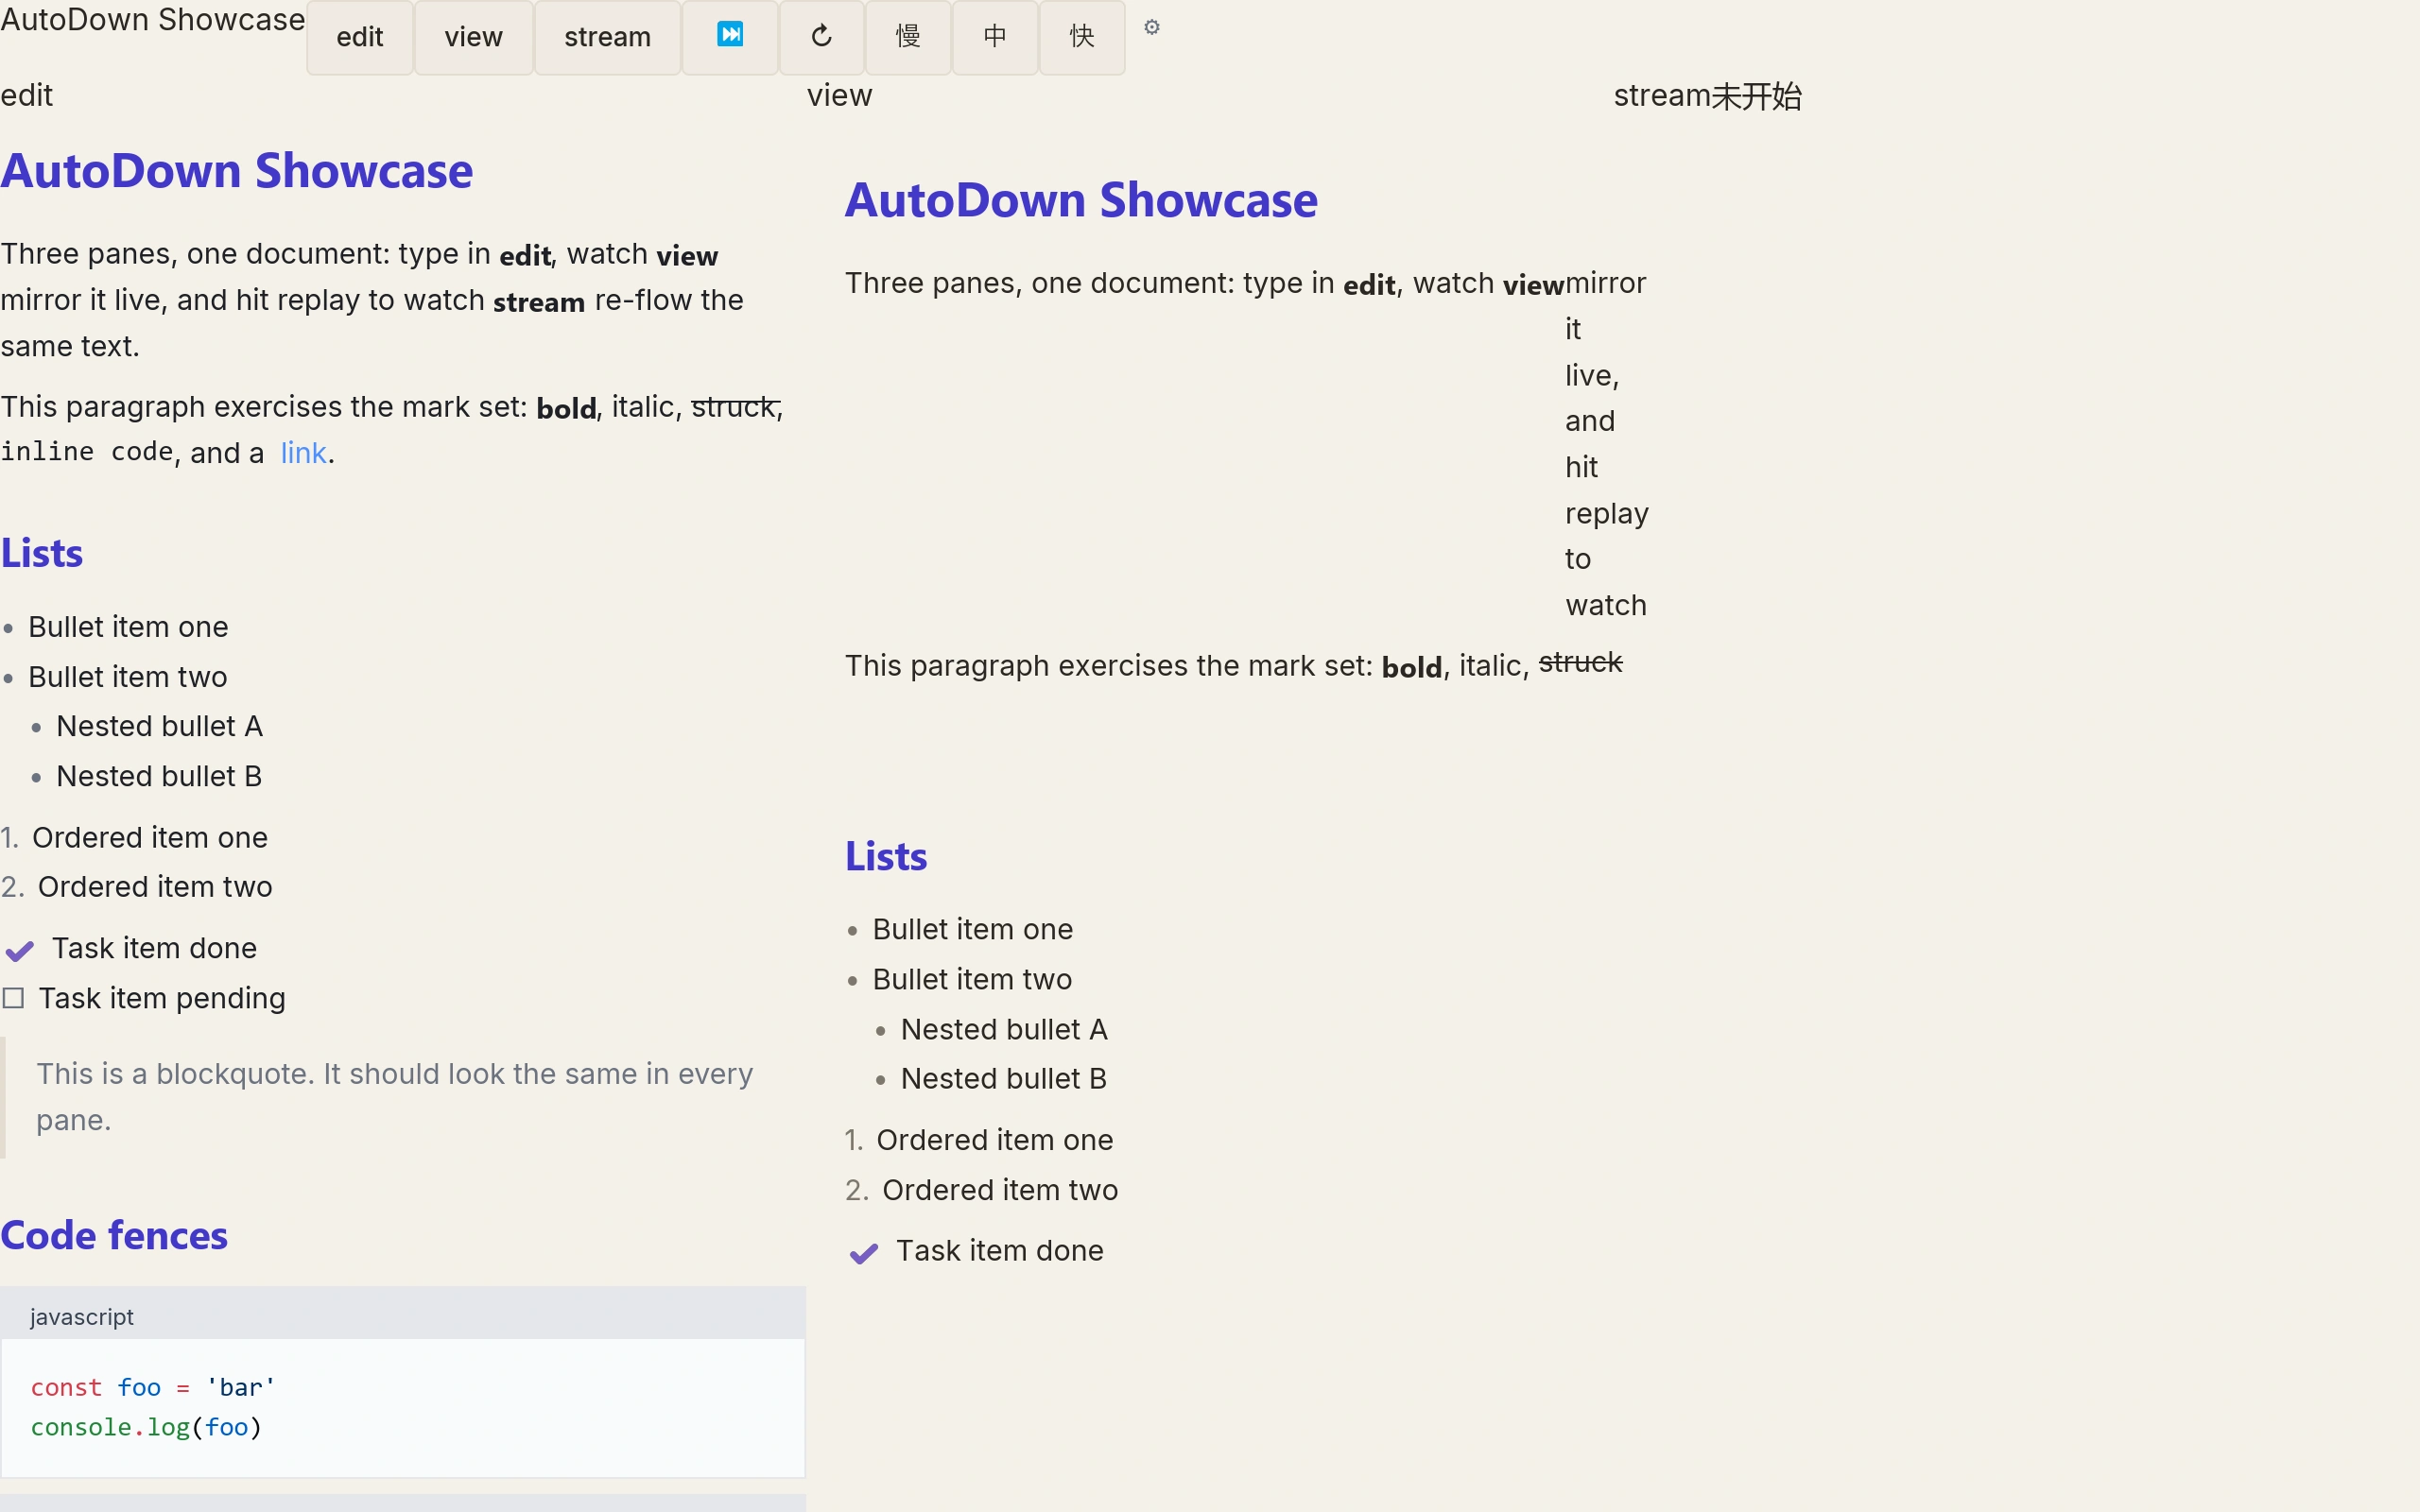The image size is (2420, 1512).
Task: Click the 'AutoDown Showcase' title at top left
Action: click(x=153, y=19)
